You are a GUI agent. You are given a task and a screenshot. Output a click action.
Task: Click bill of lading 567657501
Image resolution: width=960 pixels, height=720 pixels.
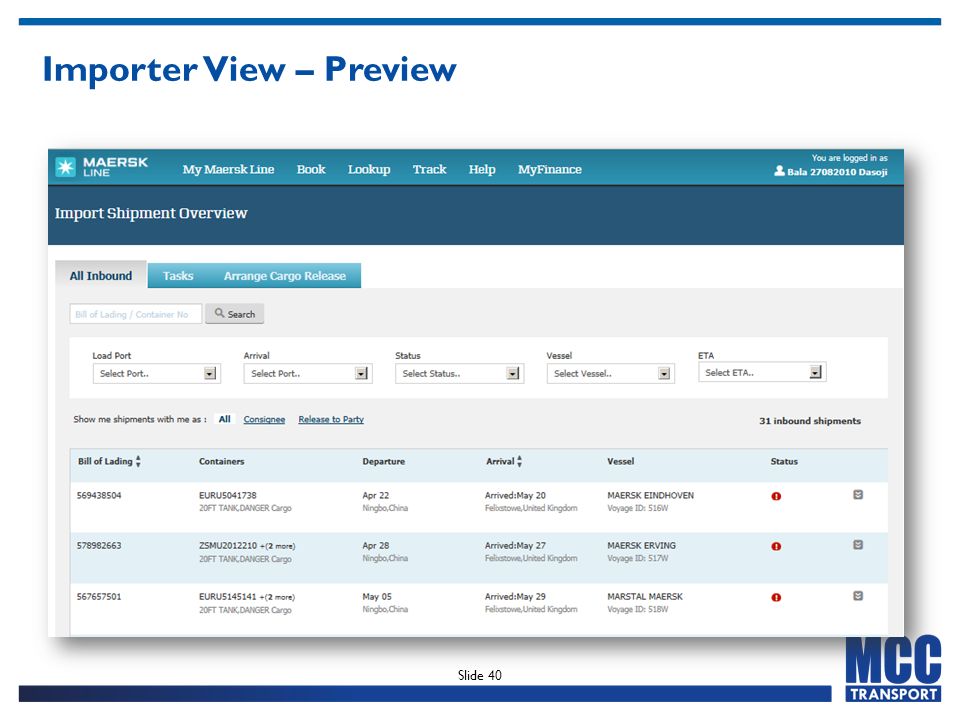[x=99, y=596]
